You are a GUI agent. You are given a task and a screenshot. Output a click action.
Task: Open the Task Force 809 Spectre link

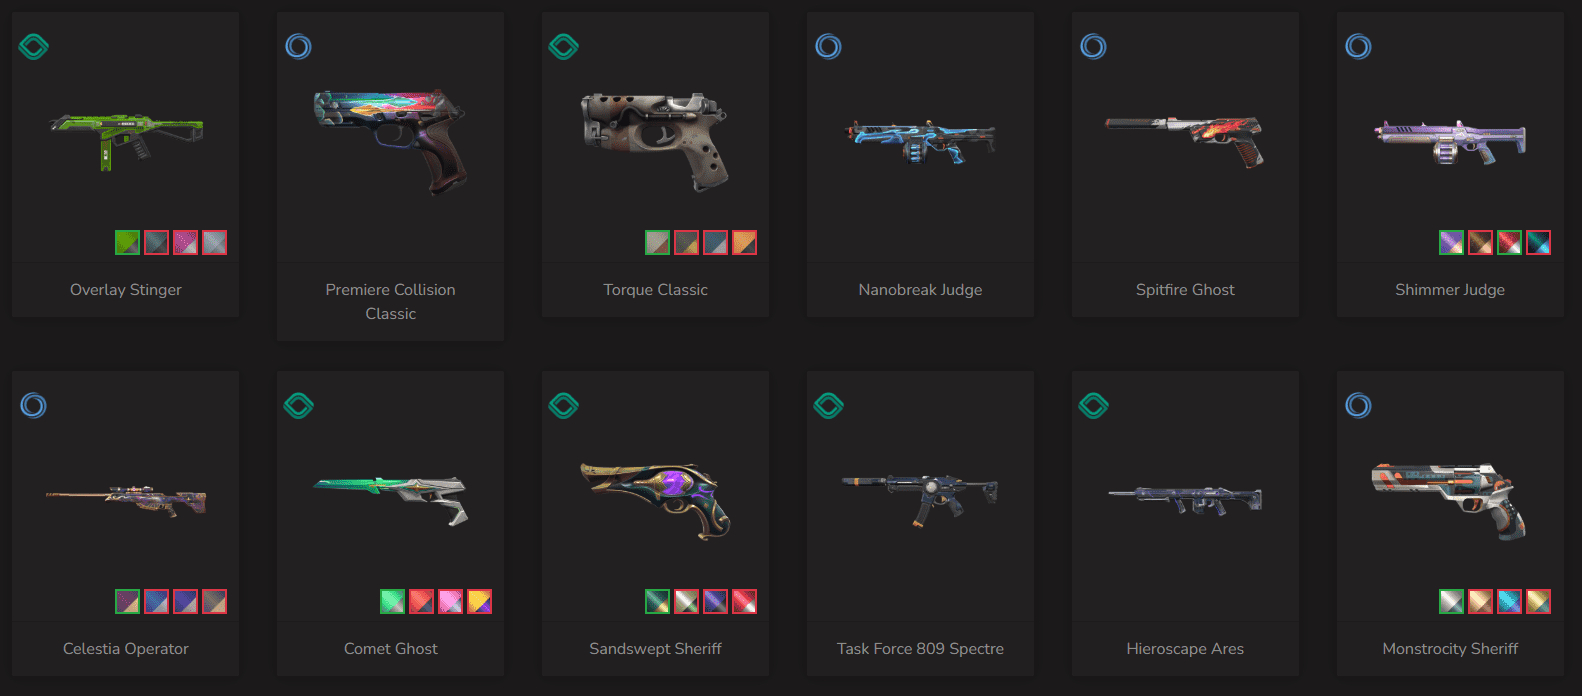pyautogui.click(x=920, y=648)
